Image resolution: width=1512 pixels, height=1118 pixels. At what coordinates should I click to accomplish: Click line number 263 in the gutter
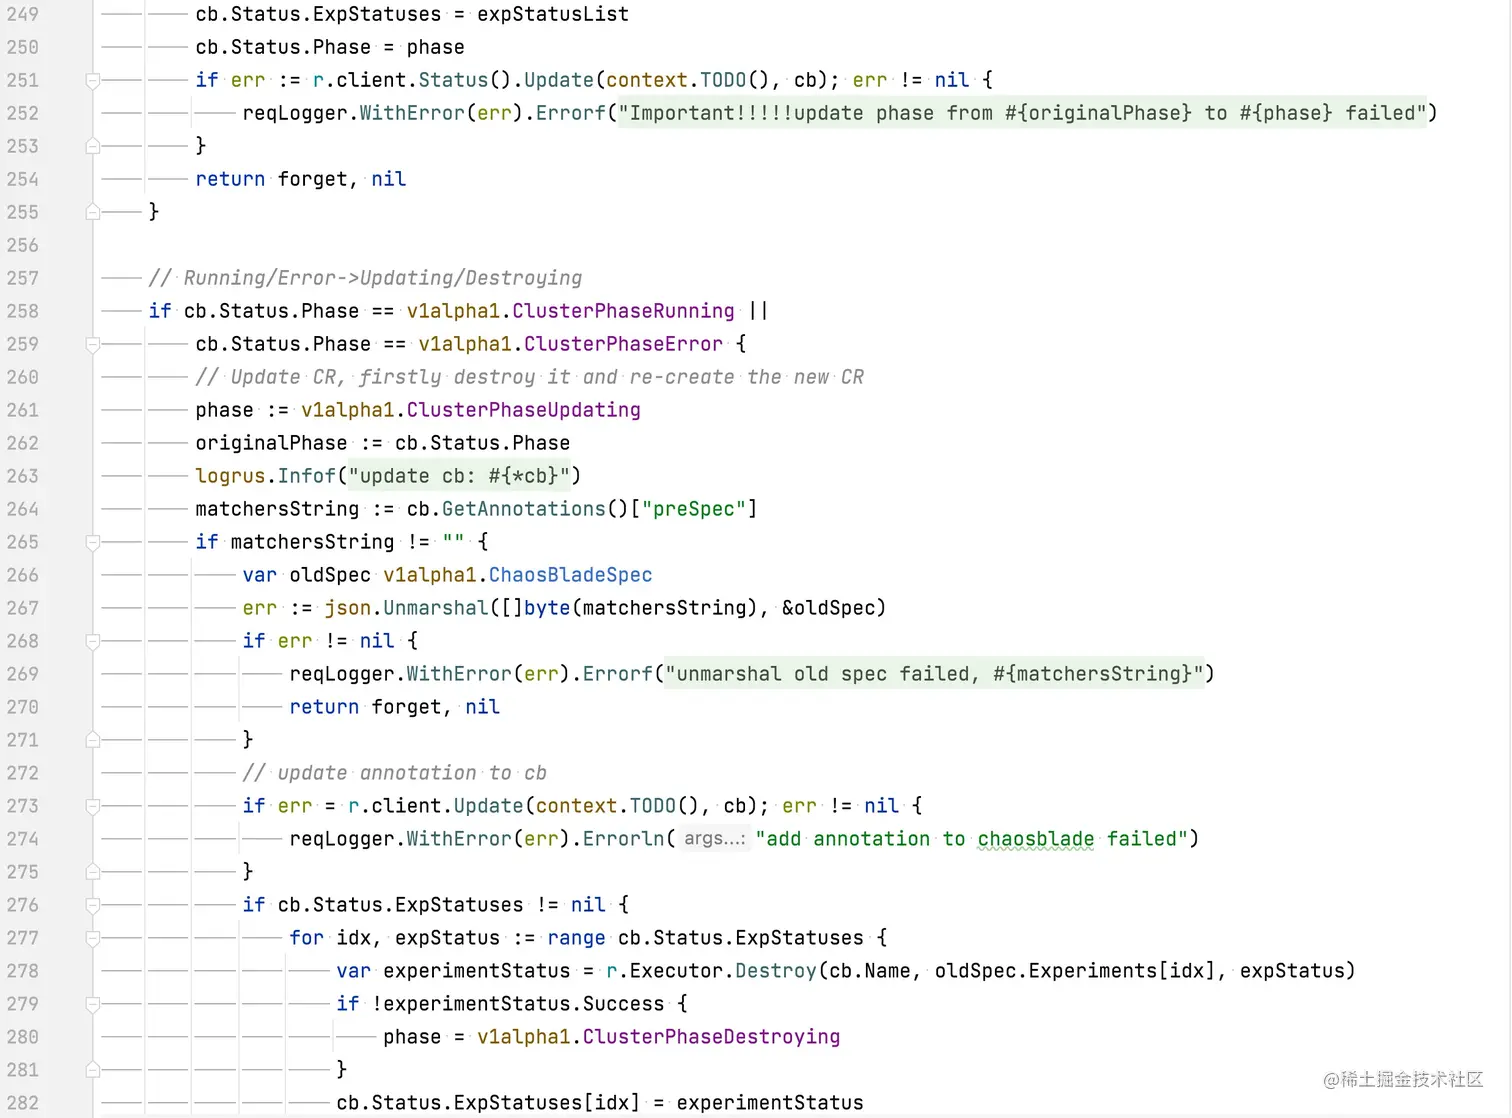pyautogui.click(x=22, y=476)
